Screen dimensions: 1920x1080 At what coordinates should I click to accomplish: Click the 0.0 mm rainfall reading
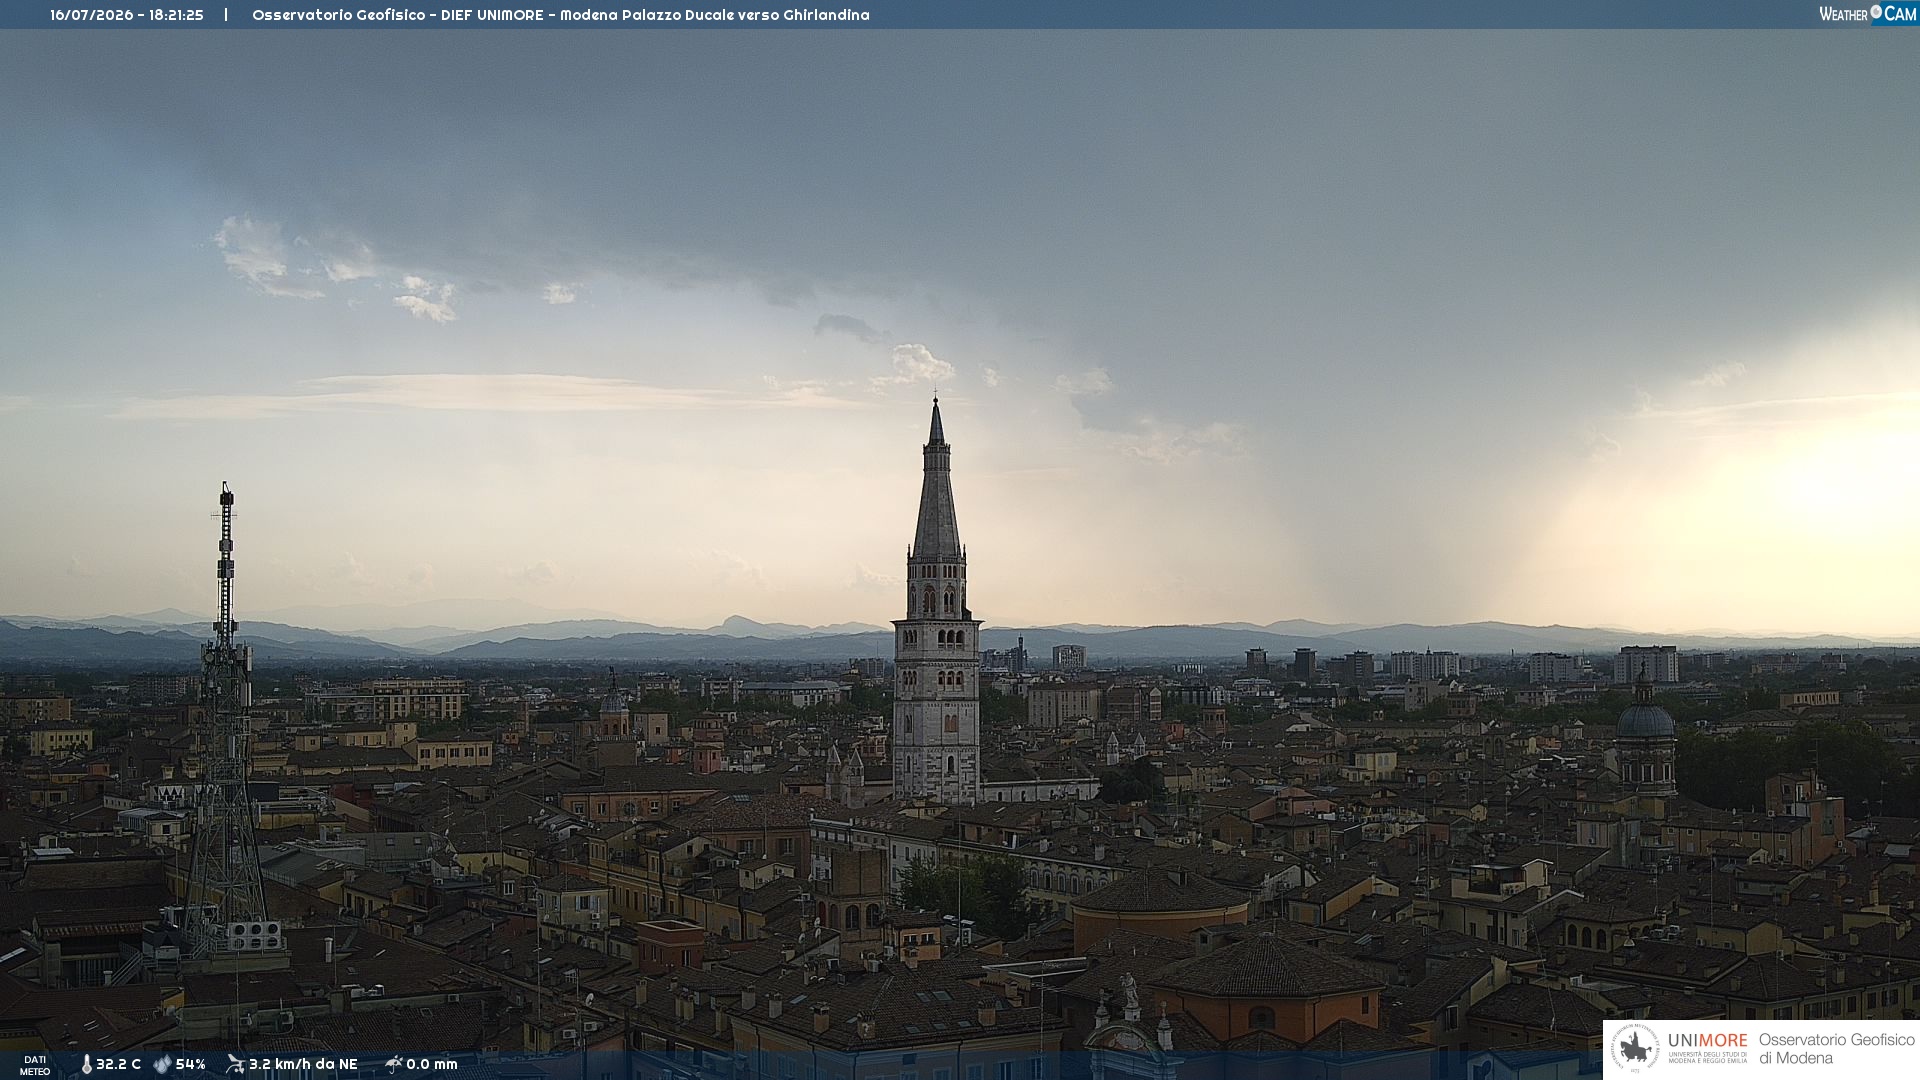pyautogui.click(x=432, y=1064)
